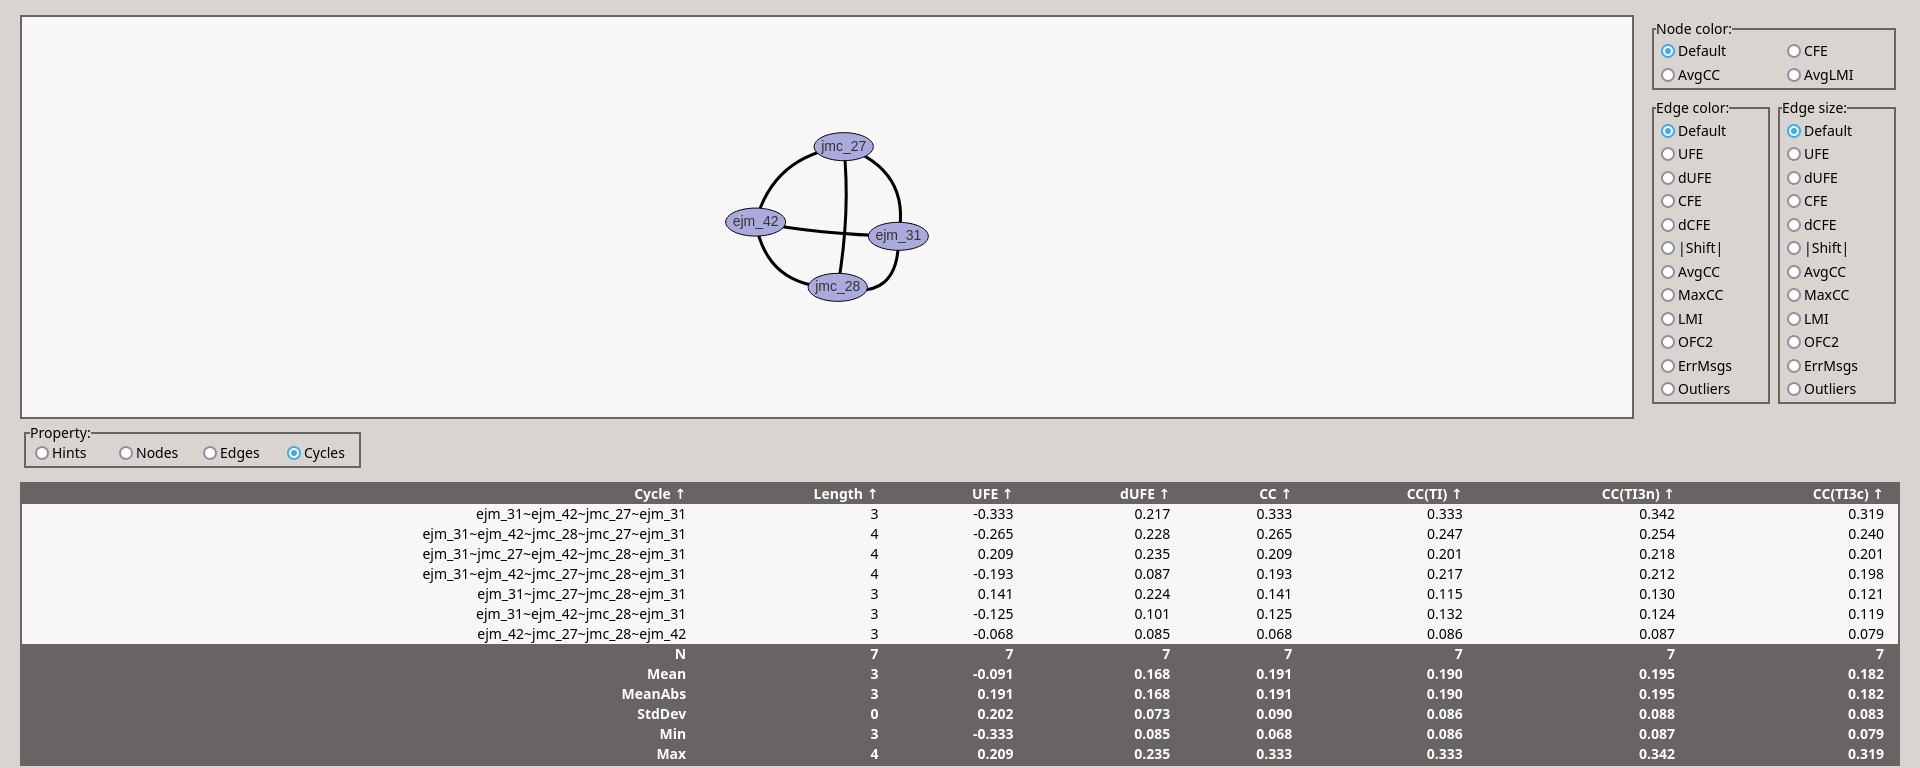Viewport: 1920px width, 768px height.
Task: Sort by the Length column header
Action: click(x=844, y=494)
